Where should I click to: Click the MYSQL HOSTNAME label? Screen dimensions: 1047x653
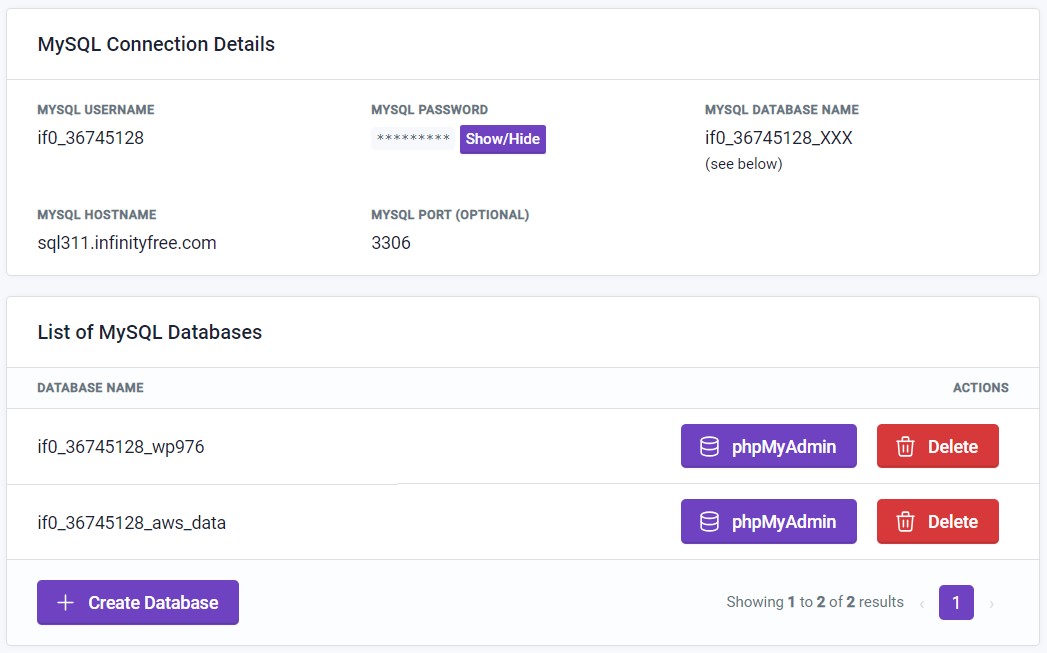coord(97,214)
